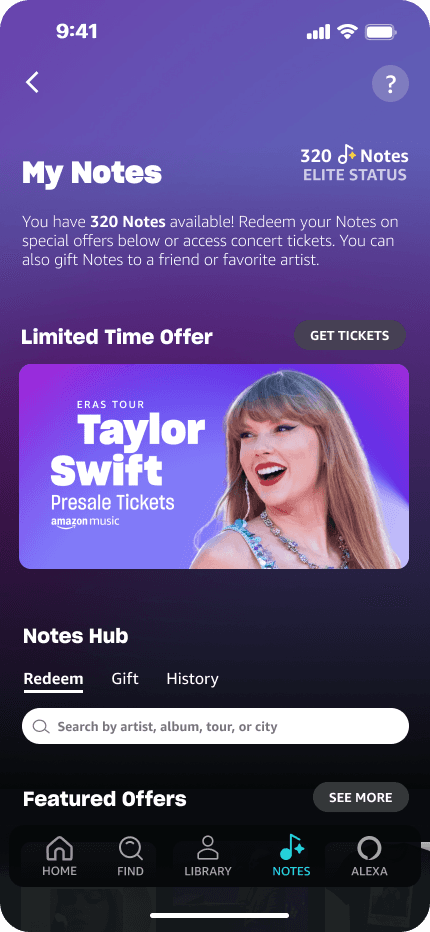Screen dimensions: 430x932
Task: Open Find in bottom navigation
Action: click(x=130, y=857)
